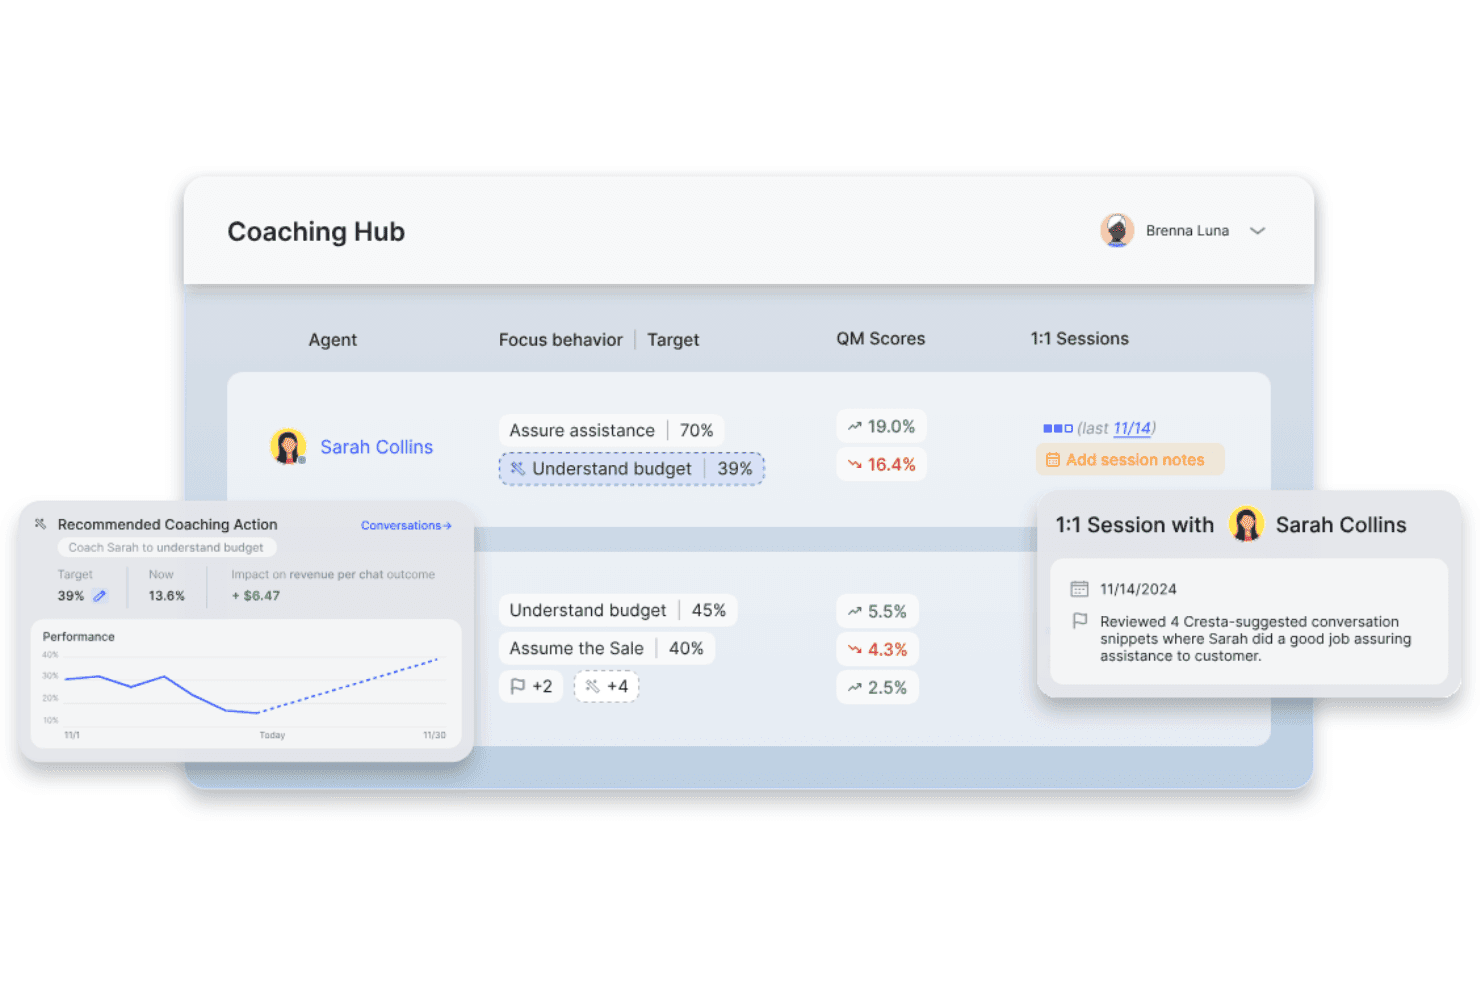Click wand icon beside Recommended Coaching Action
Viewport: 1480px width, 987px height.
40,524
